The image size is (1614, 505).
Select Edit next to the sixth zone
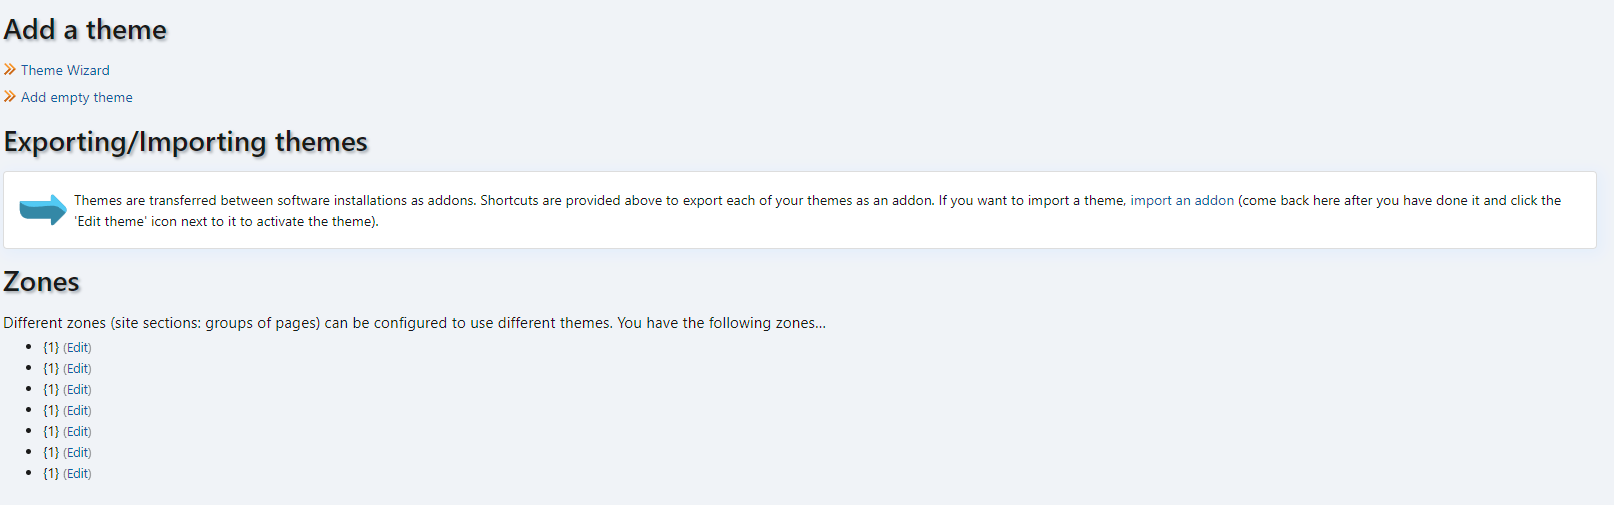pyautogui.click(x=77, y=453)
